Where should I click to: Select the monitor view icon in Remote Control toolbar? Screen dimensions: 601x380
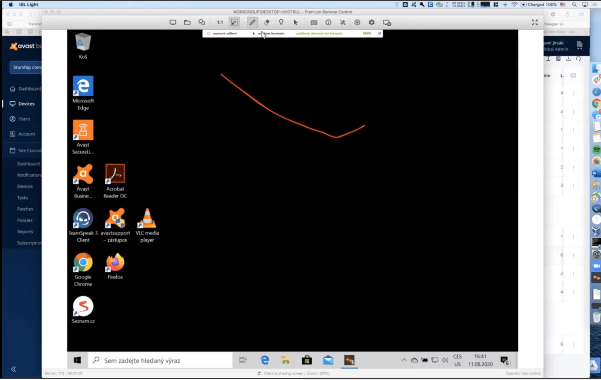coord(173,23)
